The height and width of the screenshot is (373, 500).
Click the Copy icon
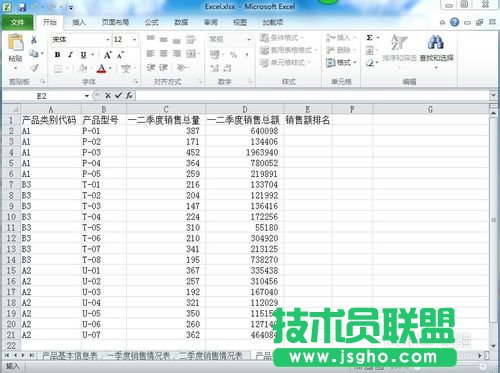click(x=34, y=53)
